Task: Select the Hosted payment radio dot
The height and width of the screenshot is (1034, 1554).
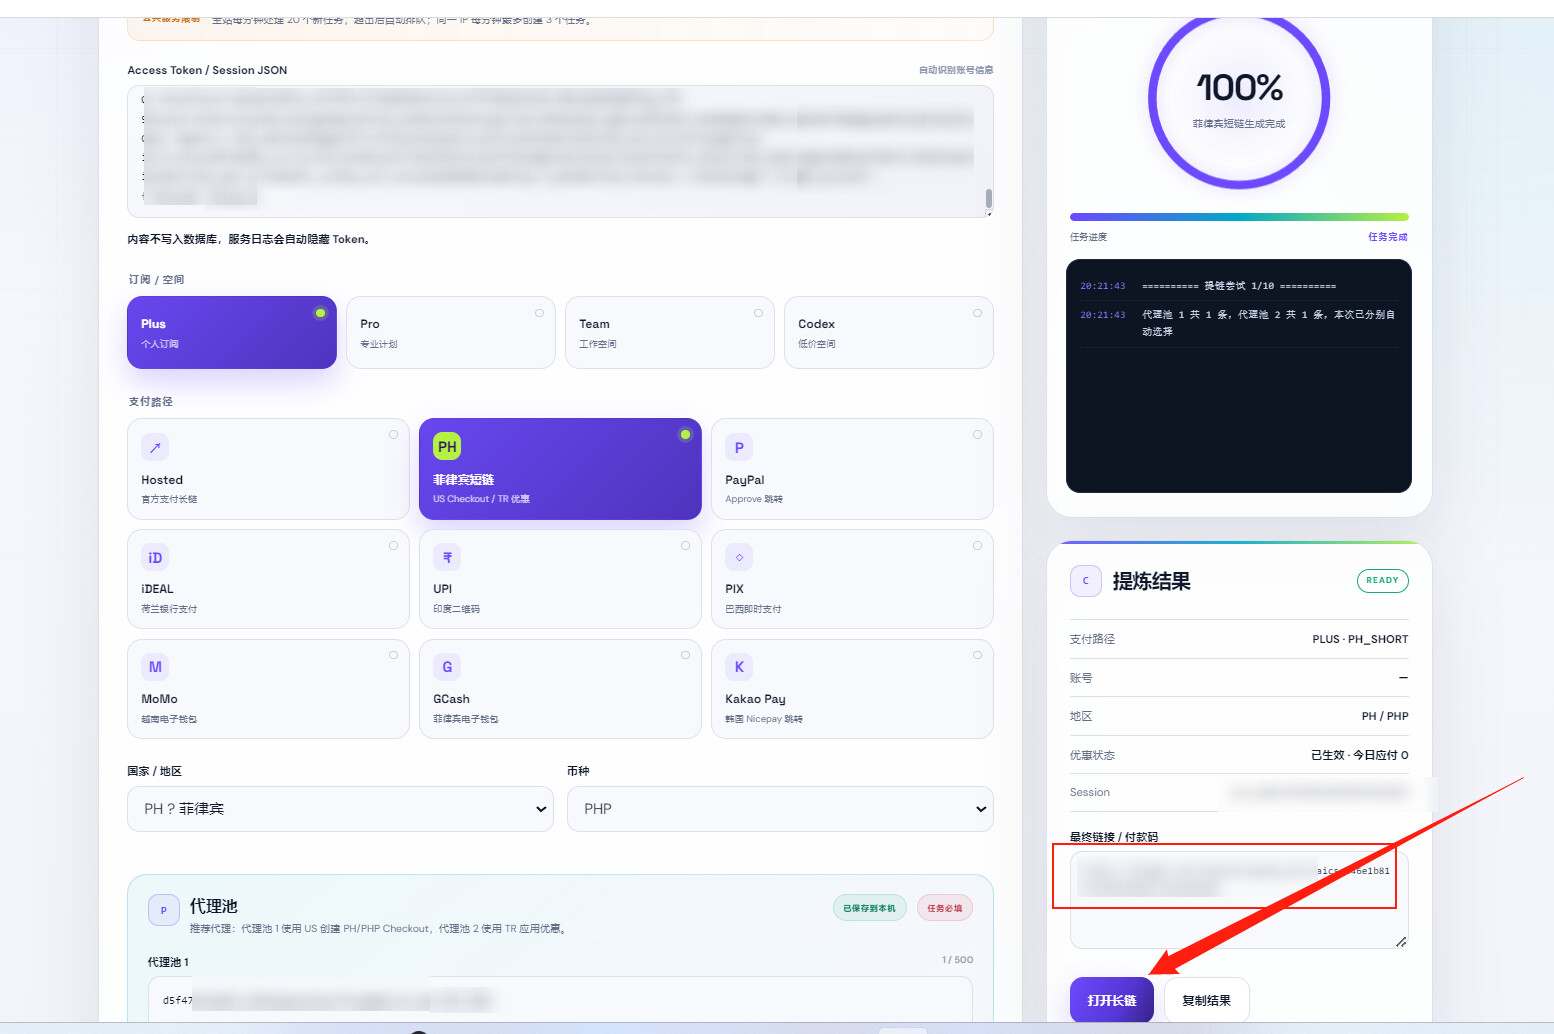Action: coord(393,435)
